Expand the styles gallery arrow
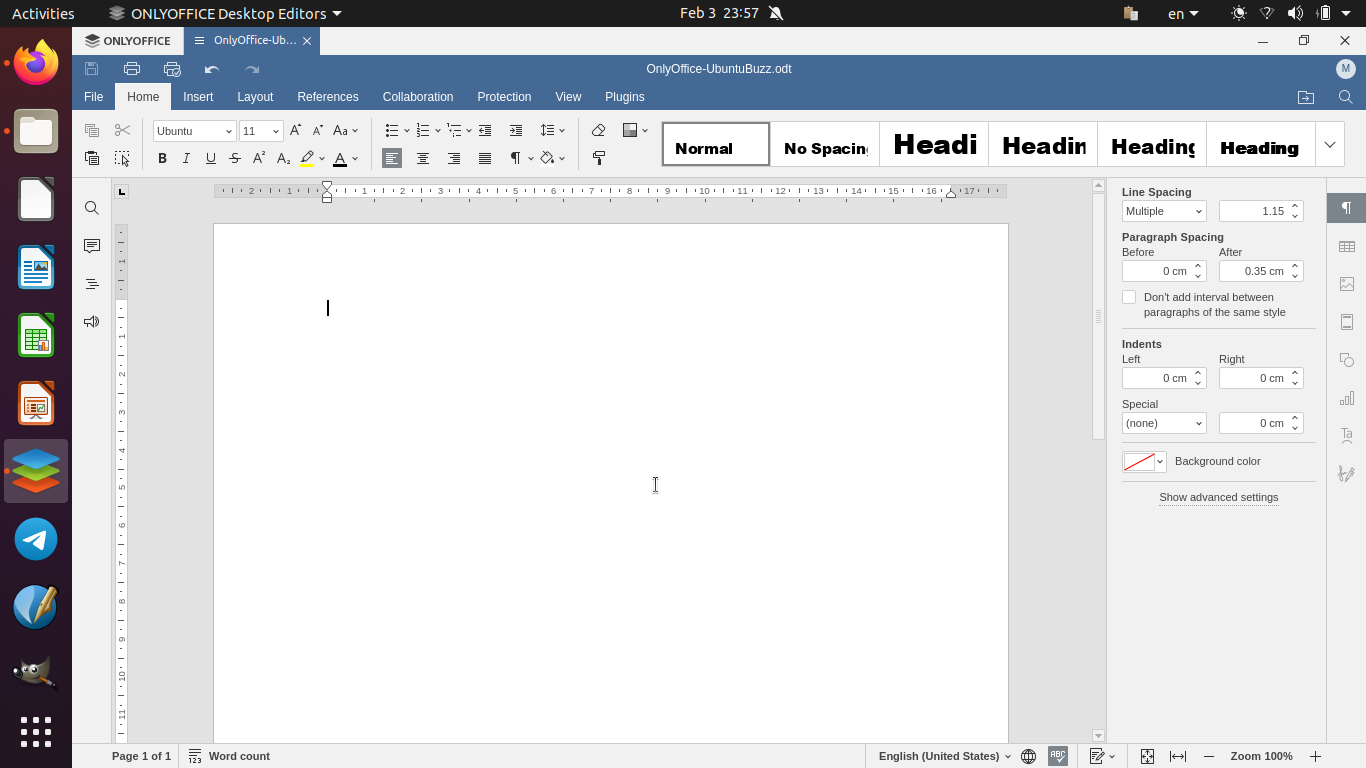 (x=1330, y=145)
